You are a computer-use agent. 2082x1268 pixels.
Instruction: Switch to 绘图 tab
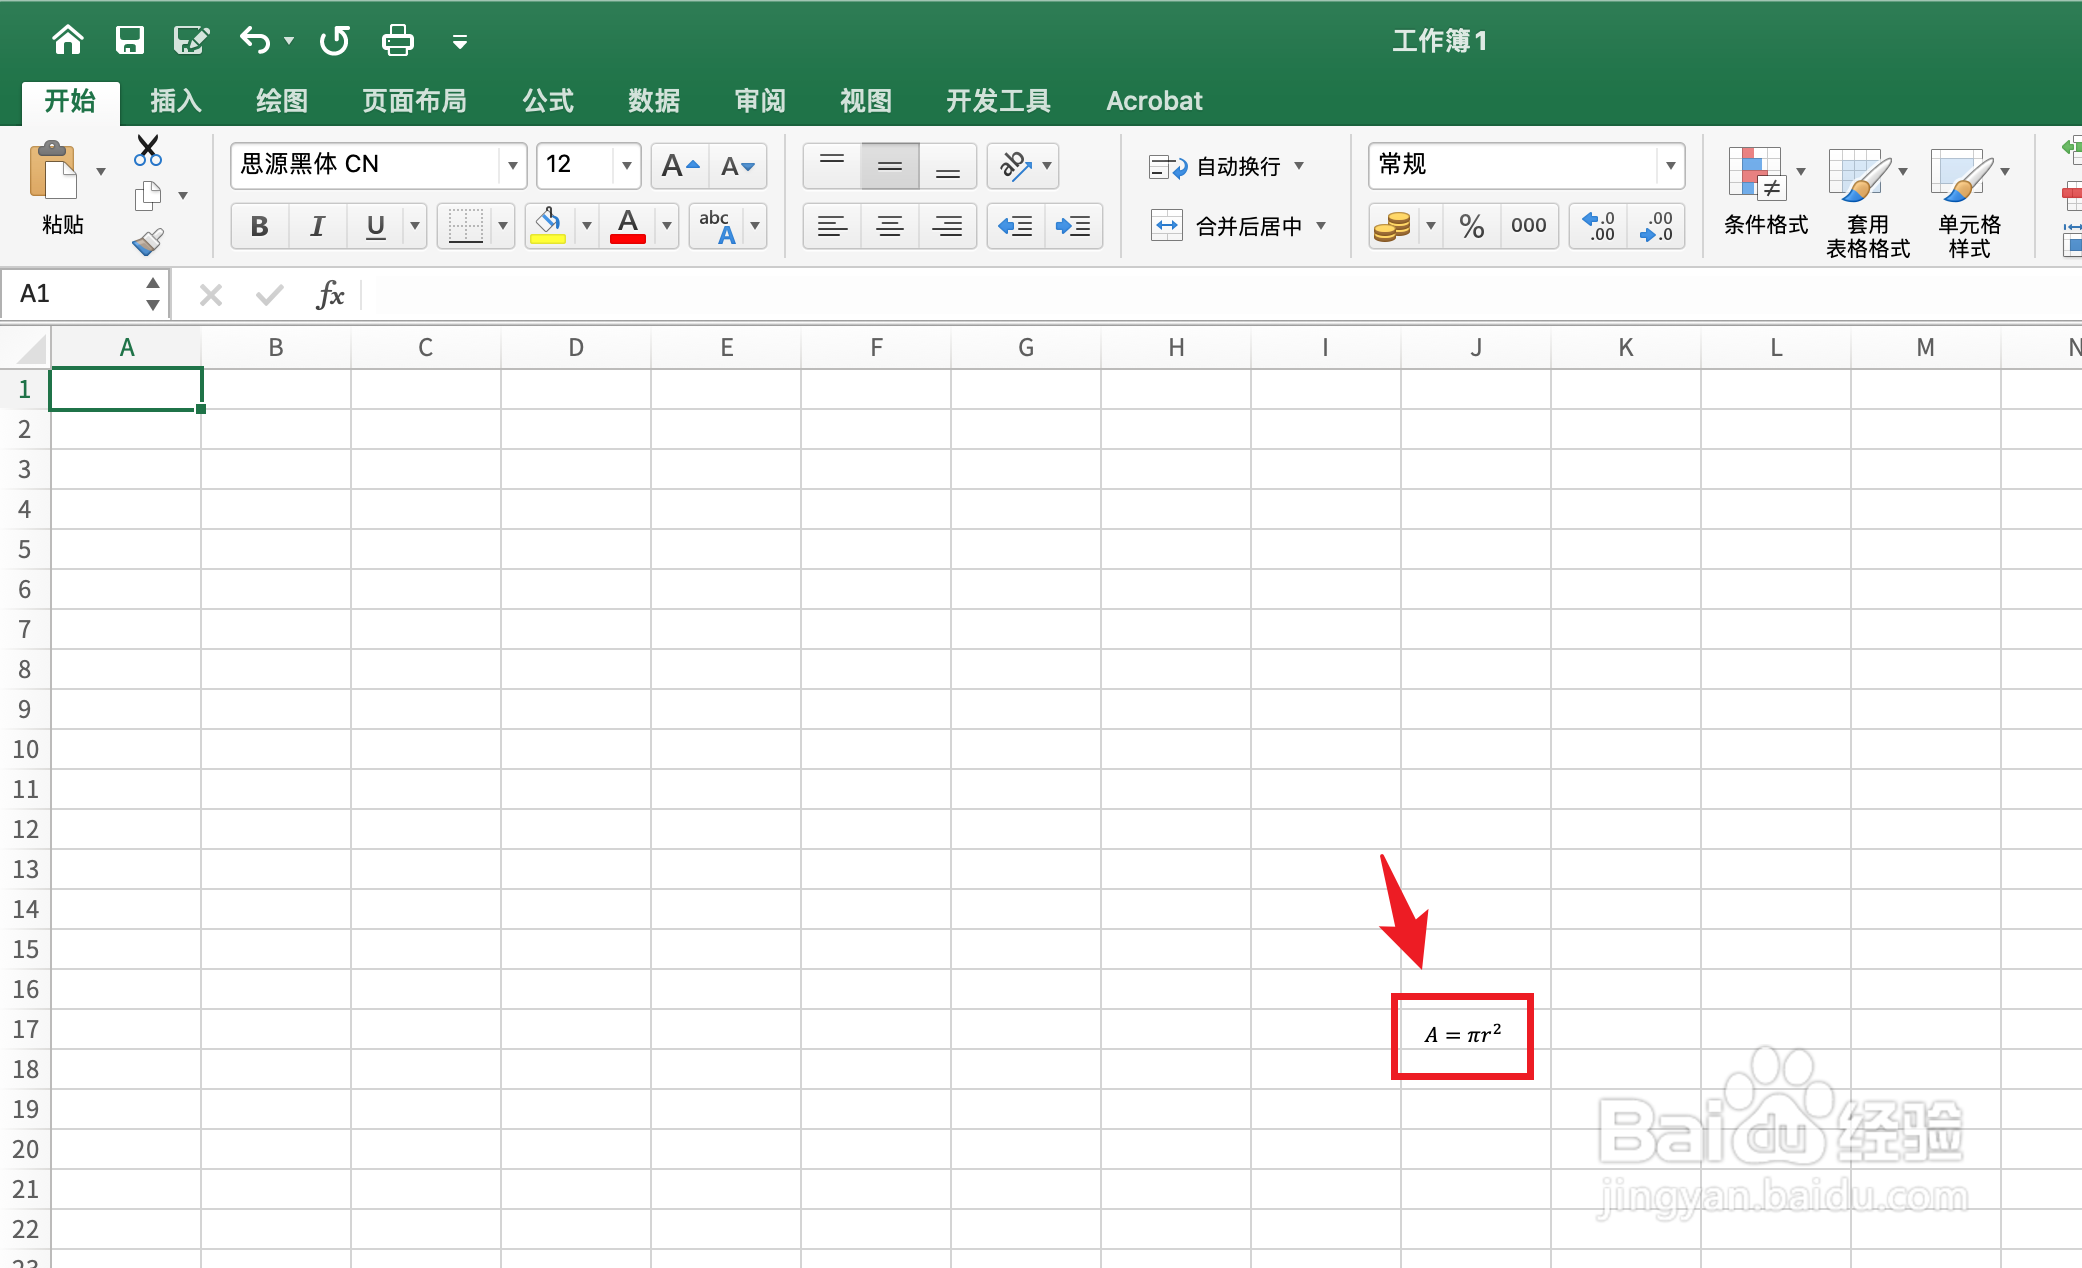tap(282, 101)
